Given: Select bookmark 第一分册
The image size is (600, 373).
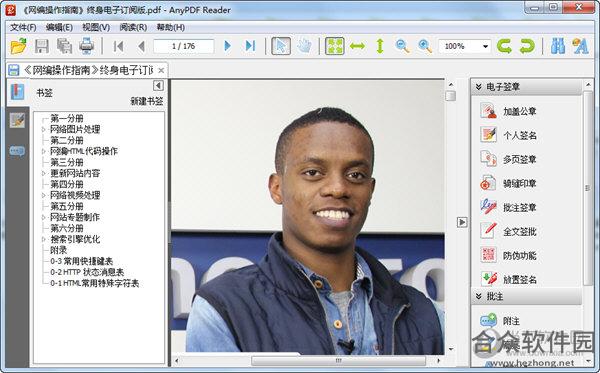Looking at the screenshot, I should (67, 118).
